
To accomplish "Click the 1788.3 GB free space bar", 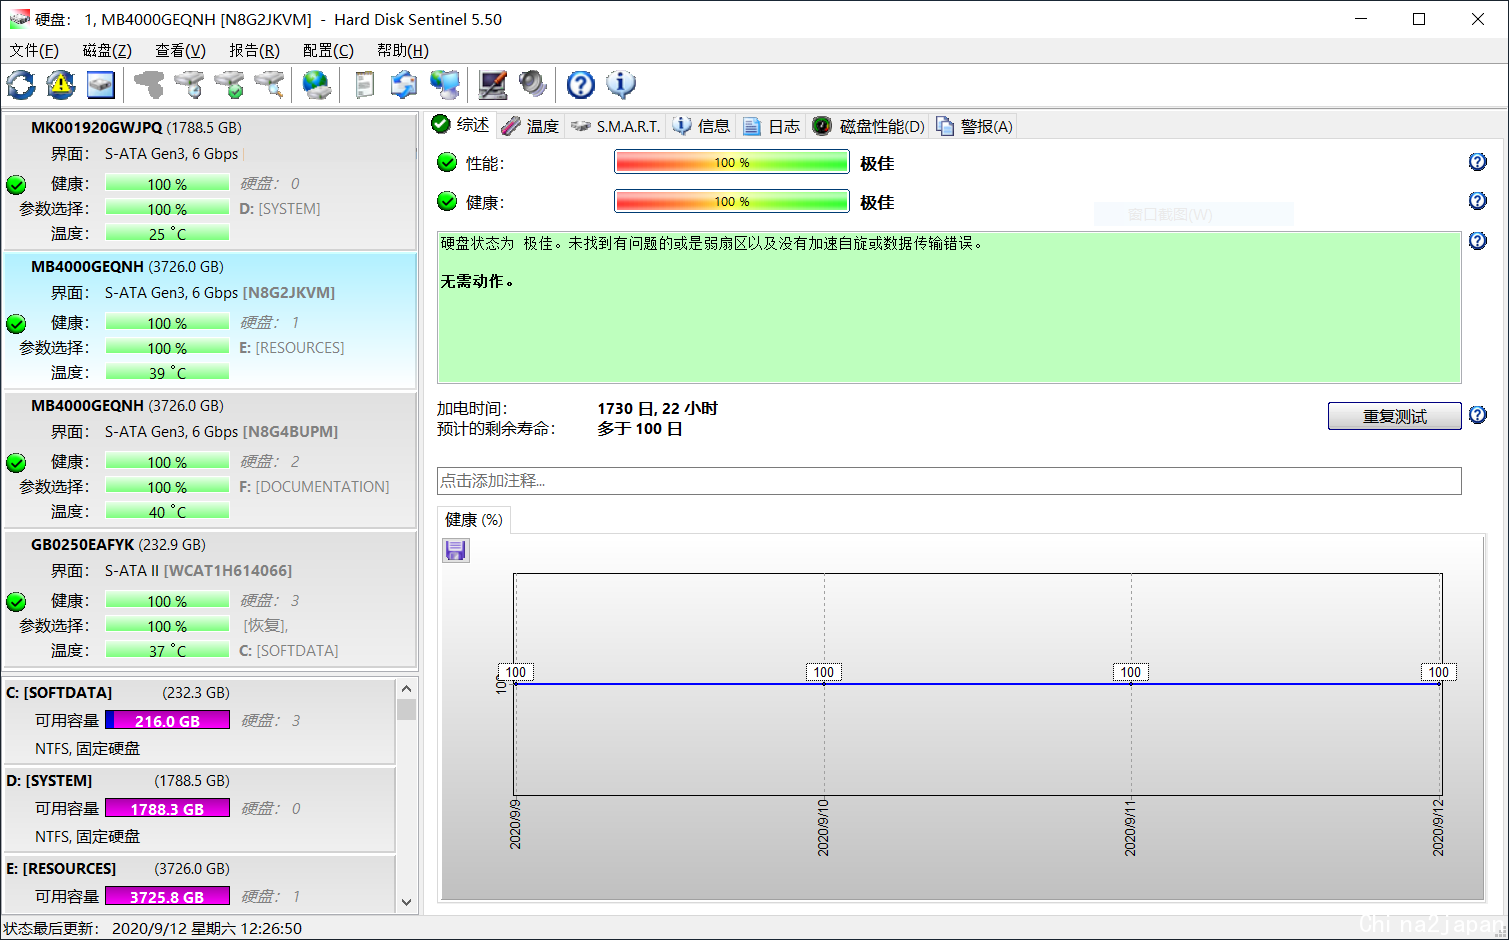I will [167, 808].
